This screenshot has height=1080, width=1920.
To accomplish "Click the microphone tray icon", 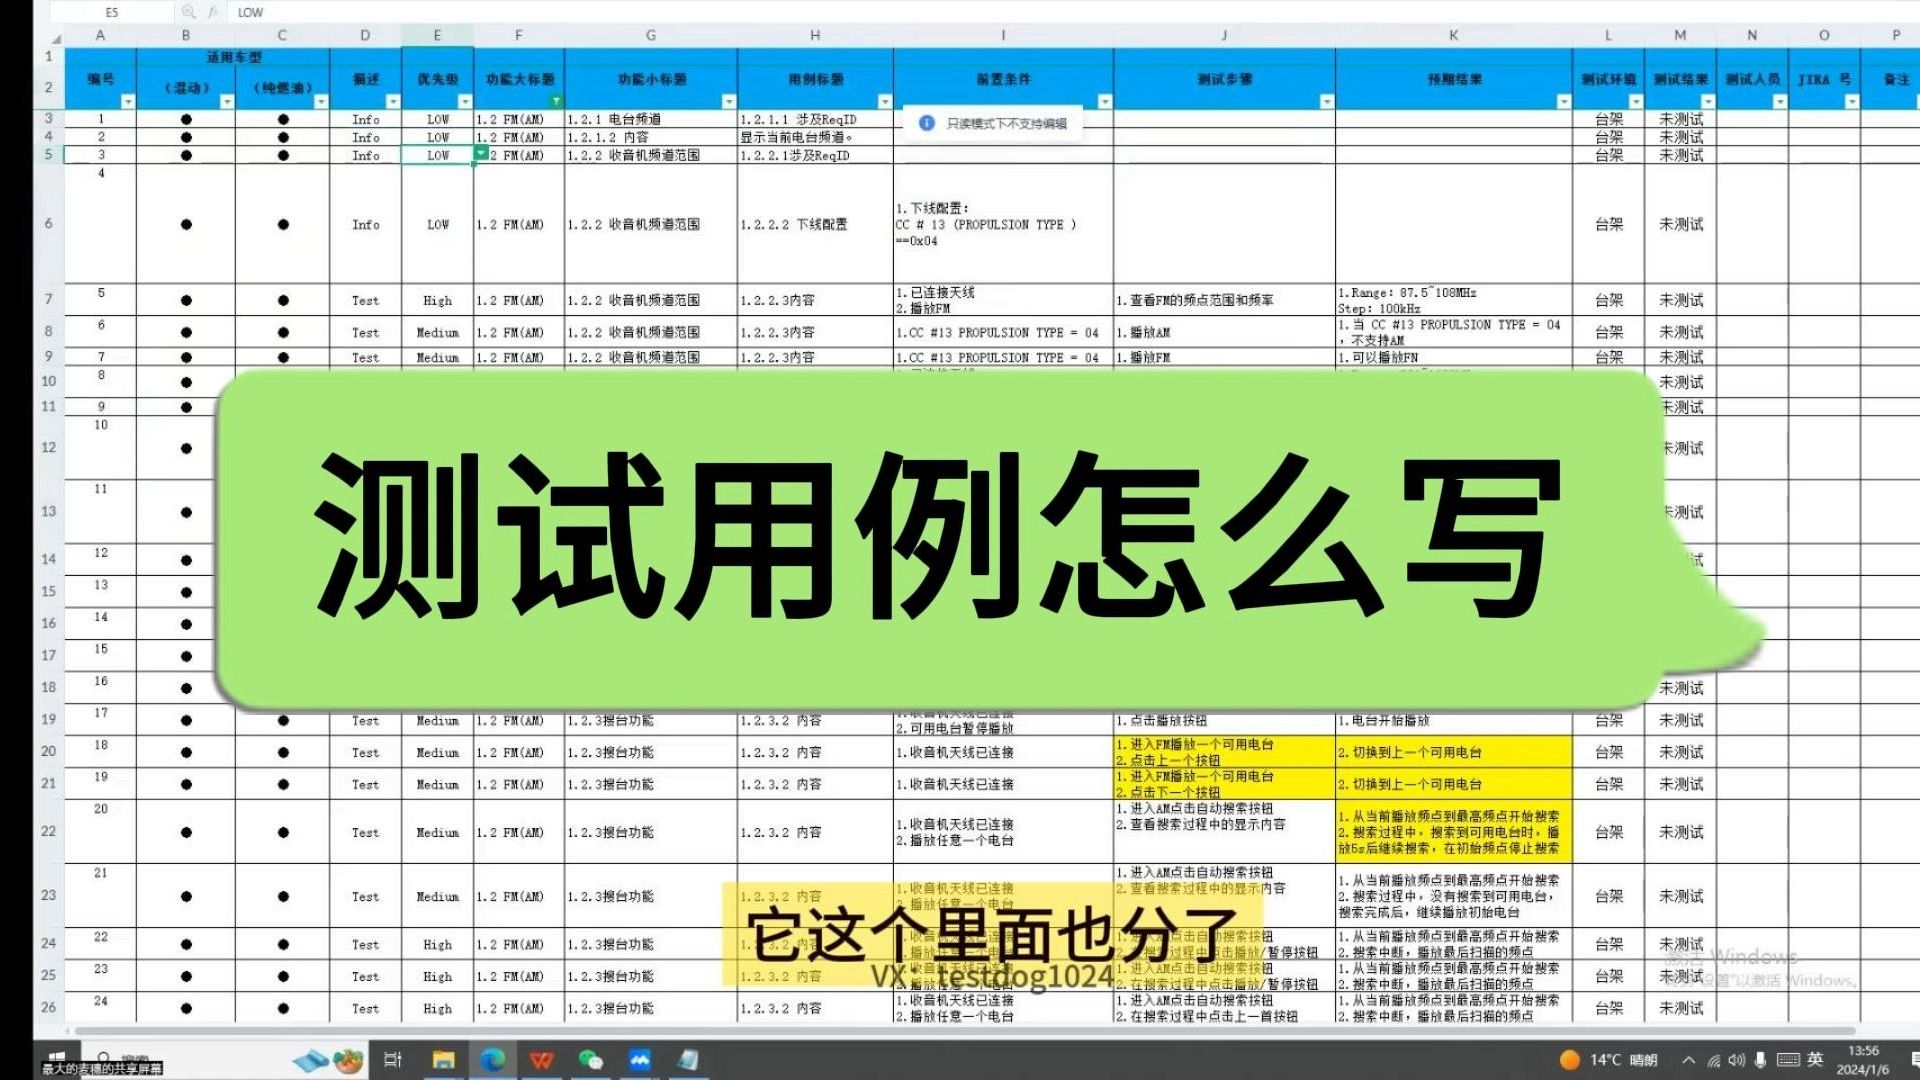I will 1760,1060.
